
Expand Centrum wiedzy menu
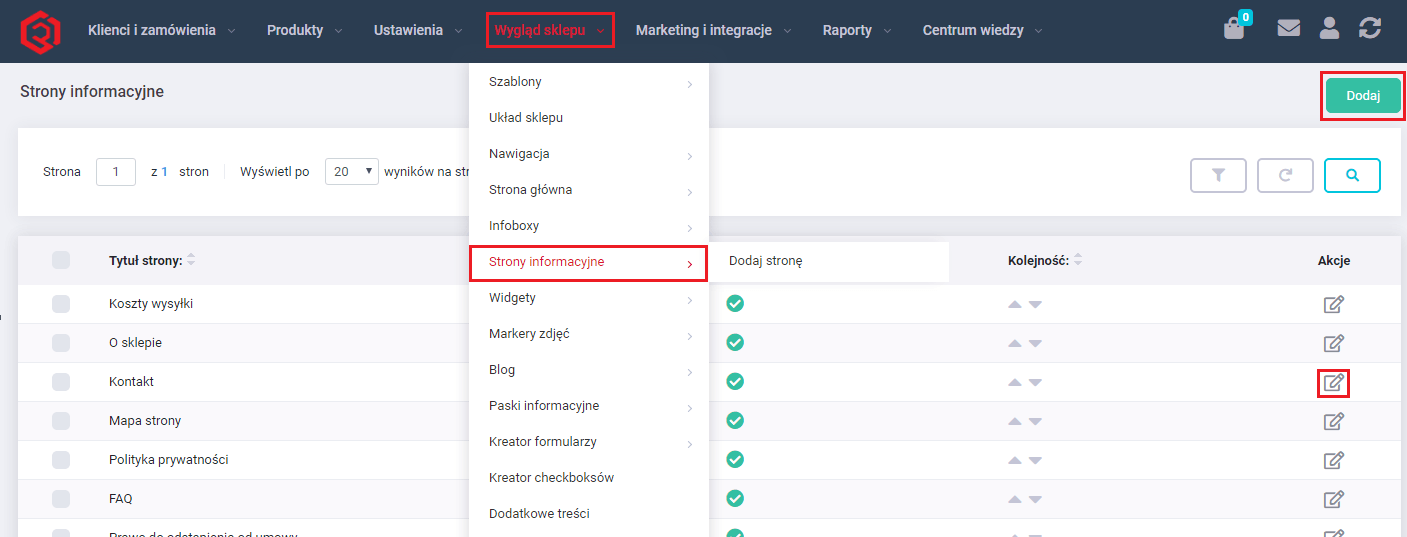tap(983, 30)
